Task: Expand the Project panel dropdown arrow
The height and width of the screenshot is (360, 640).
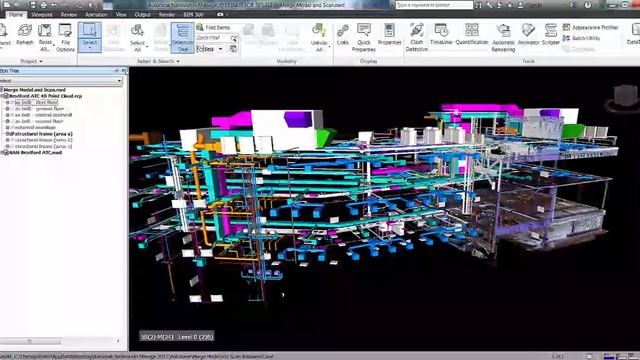Action: pos(41,61)
